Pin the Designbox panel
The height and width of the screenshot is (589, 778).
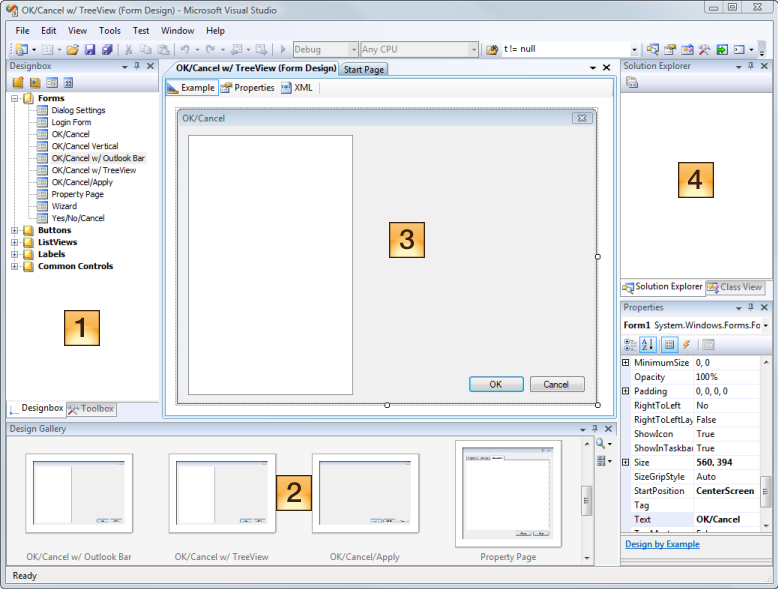click(x=137, y=66)
